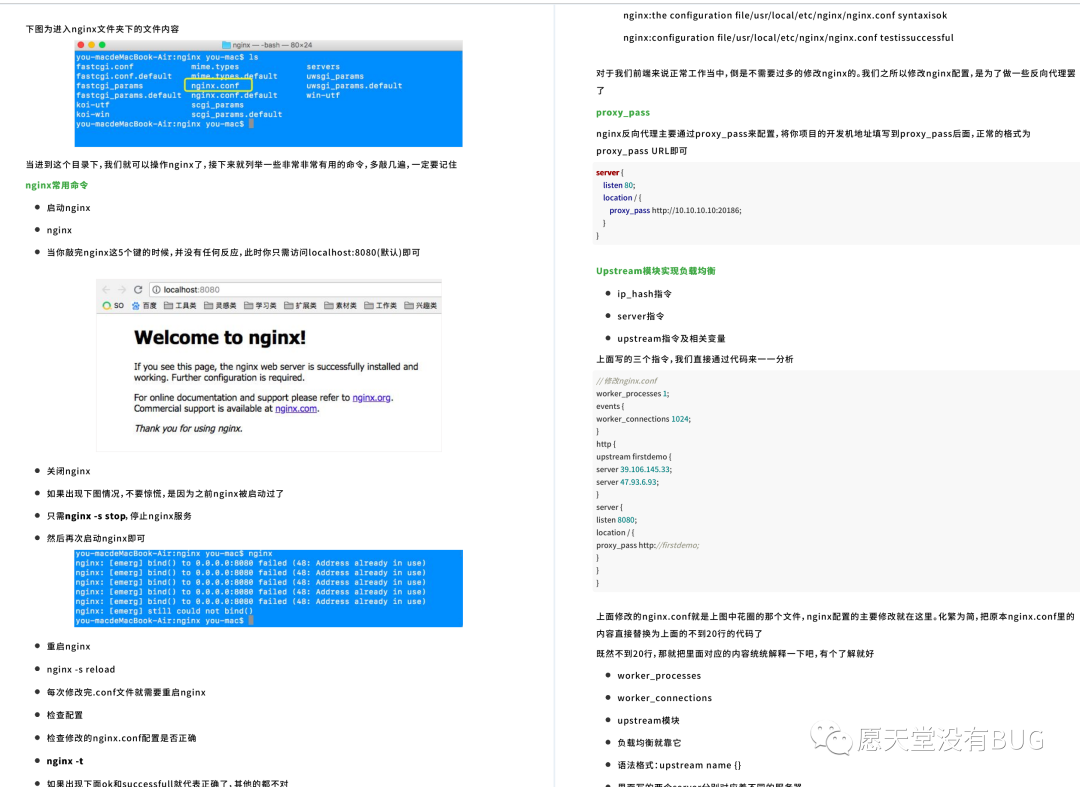Click the bold nginx -t bullet
This screenshot has width=1080, height=787.
65,761
